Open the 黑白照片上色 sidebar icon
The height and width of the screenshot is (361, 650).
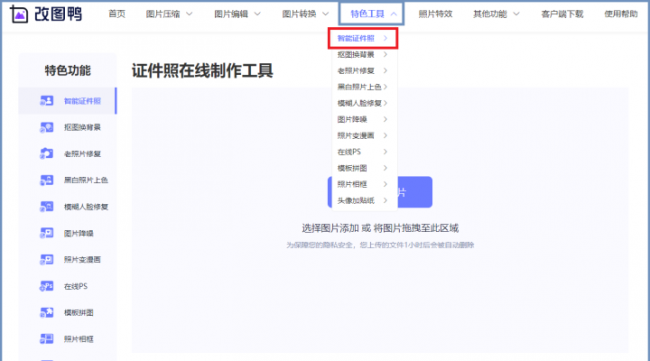[x=46, y=180]
